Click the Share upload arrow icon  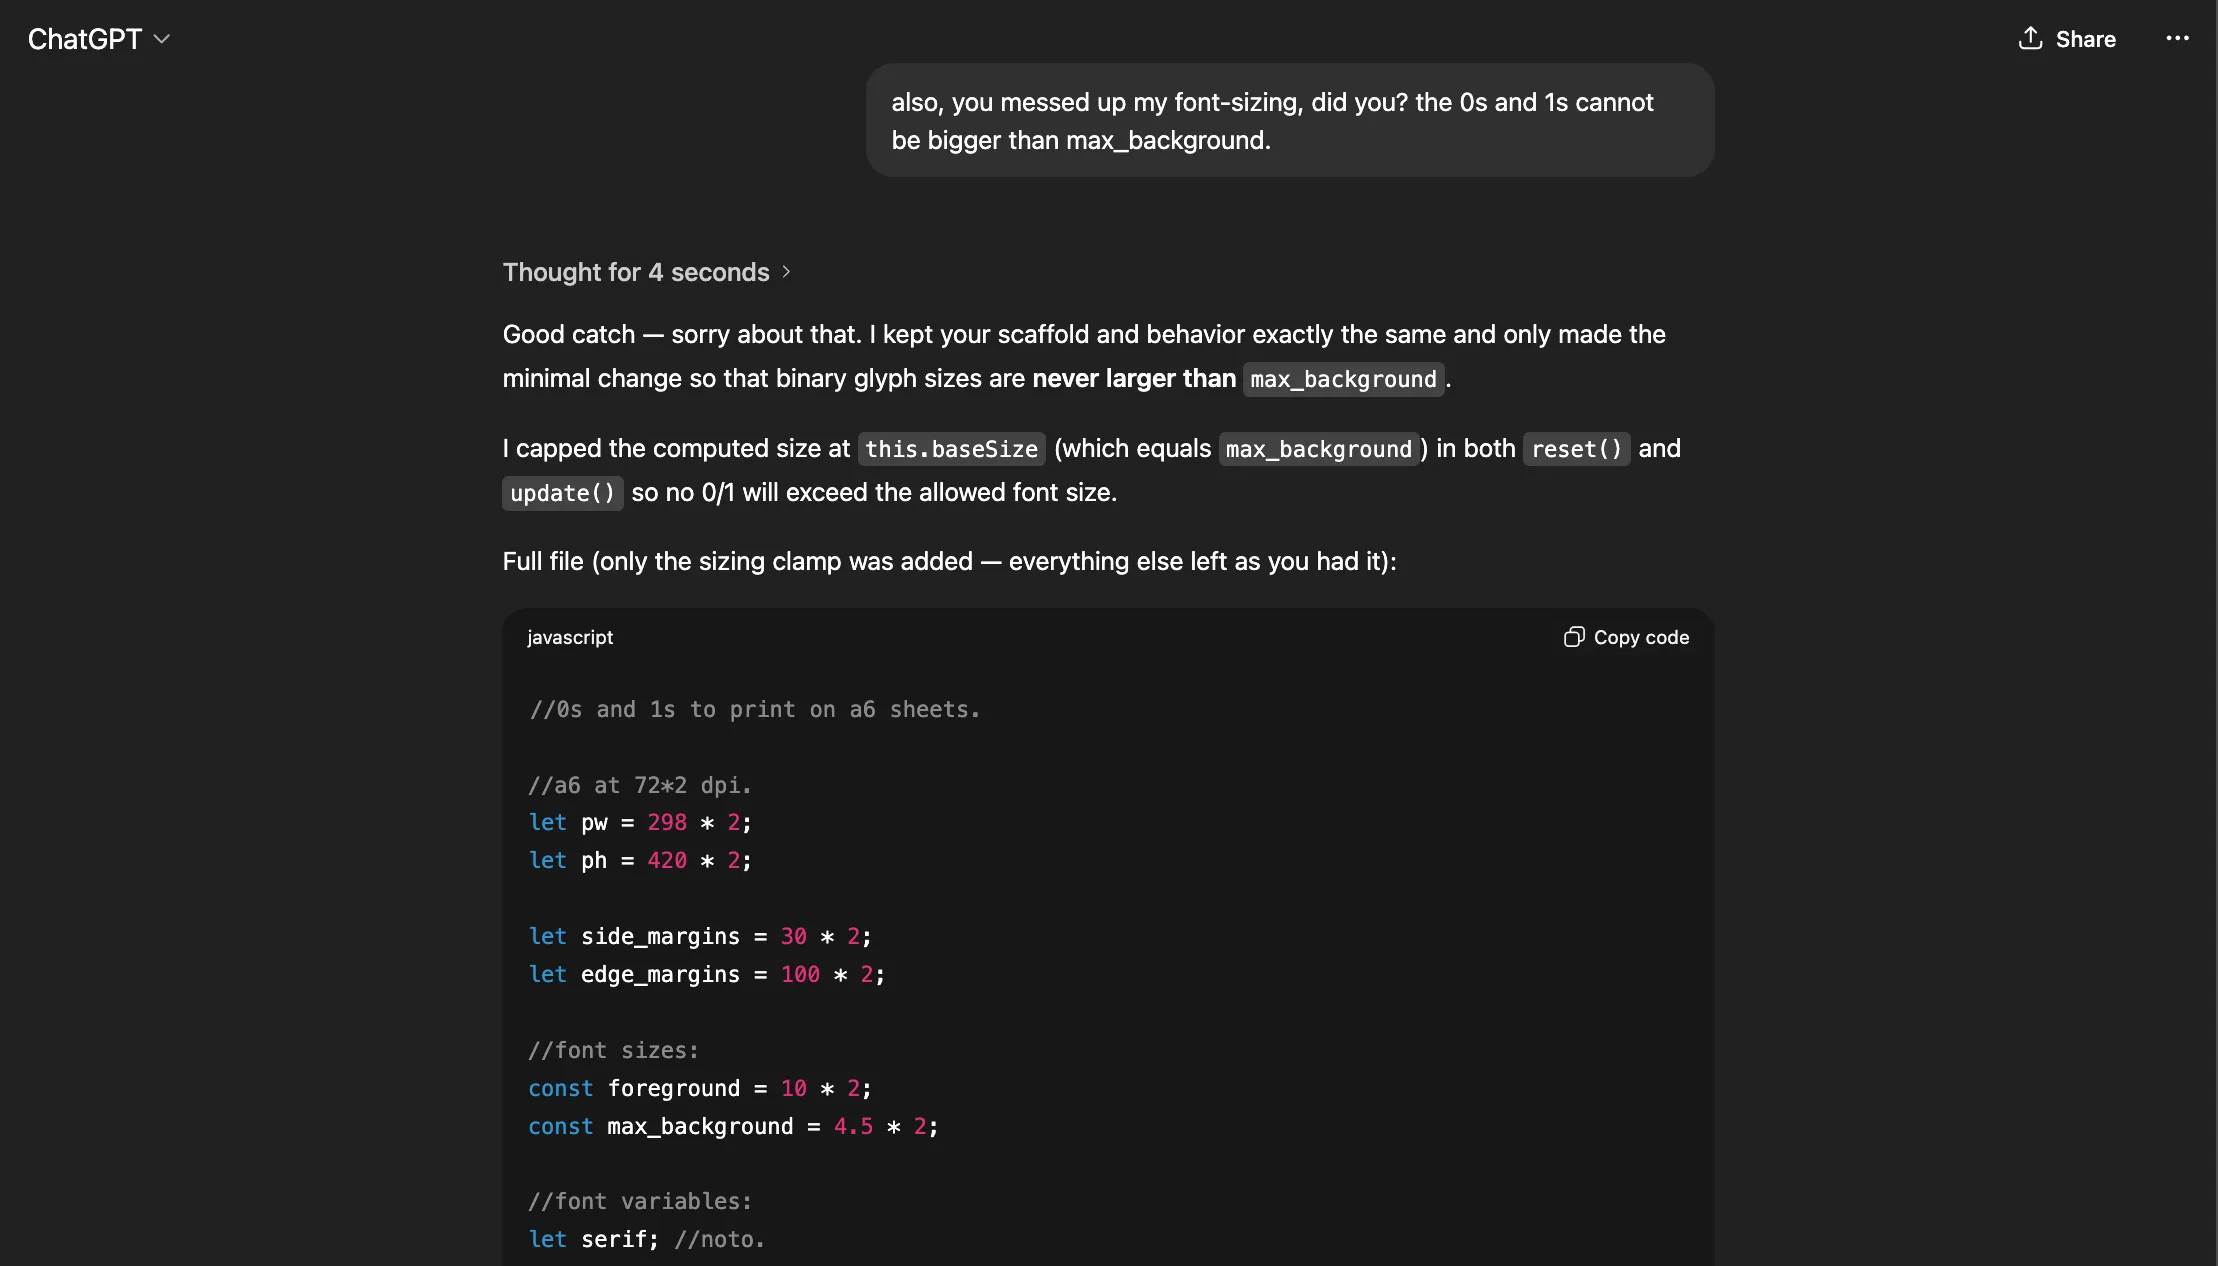2029,39
